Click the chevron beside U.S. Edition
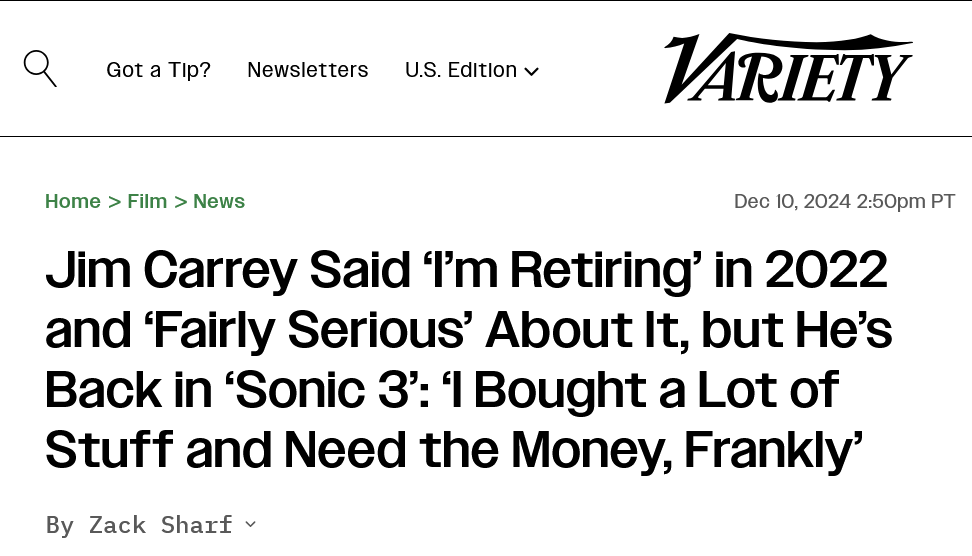The width and height of the screenshot is (972, 556). (532, 72)
